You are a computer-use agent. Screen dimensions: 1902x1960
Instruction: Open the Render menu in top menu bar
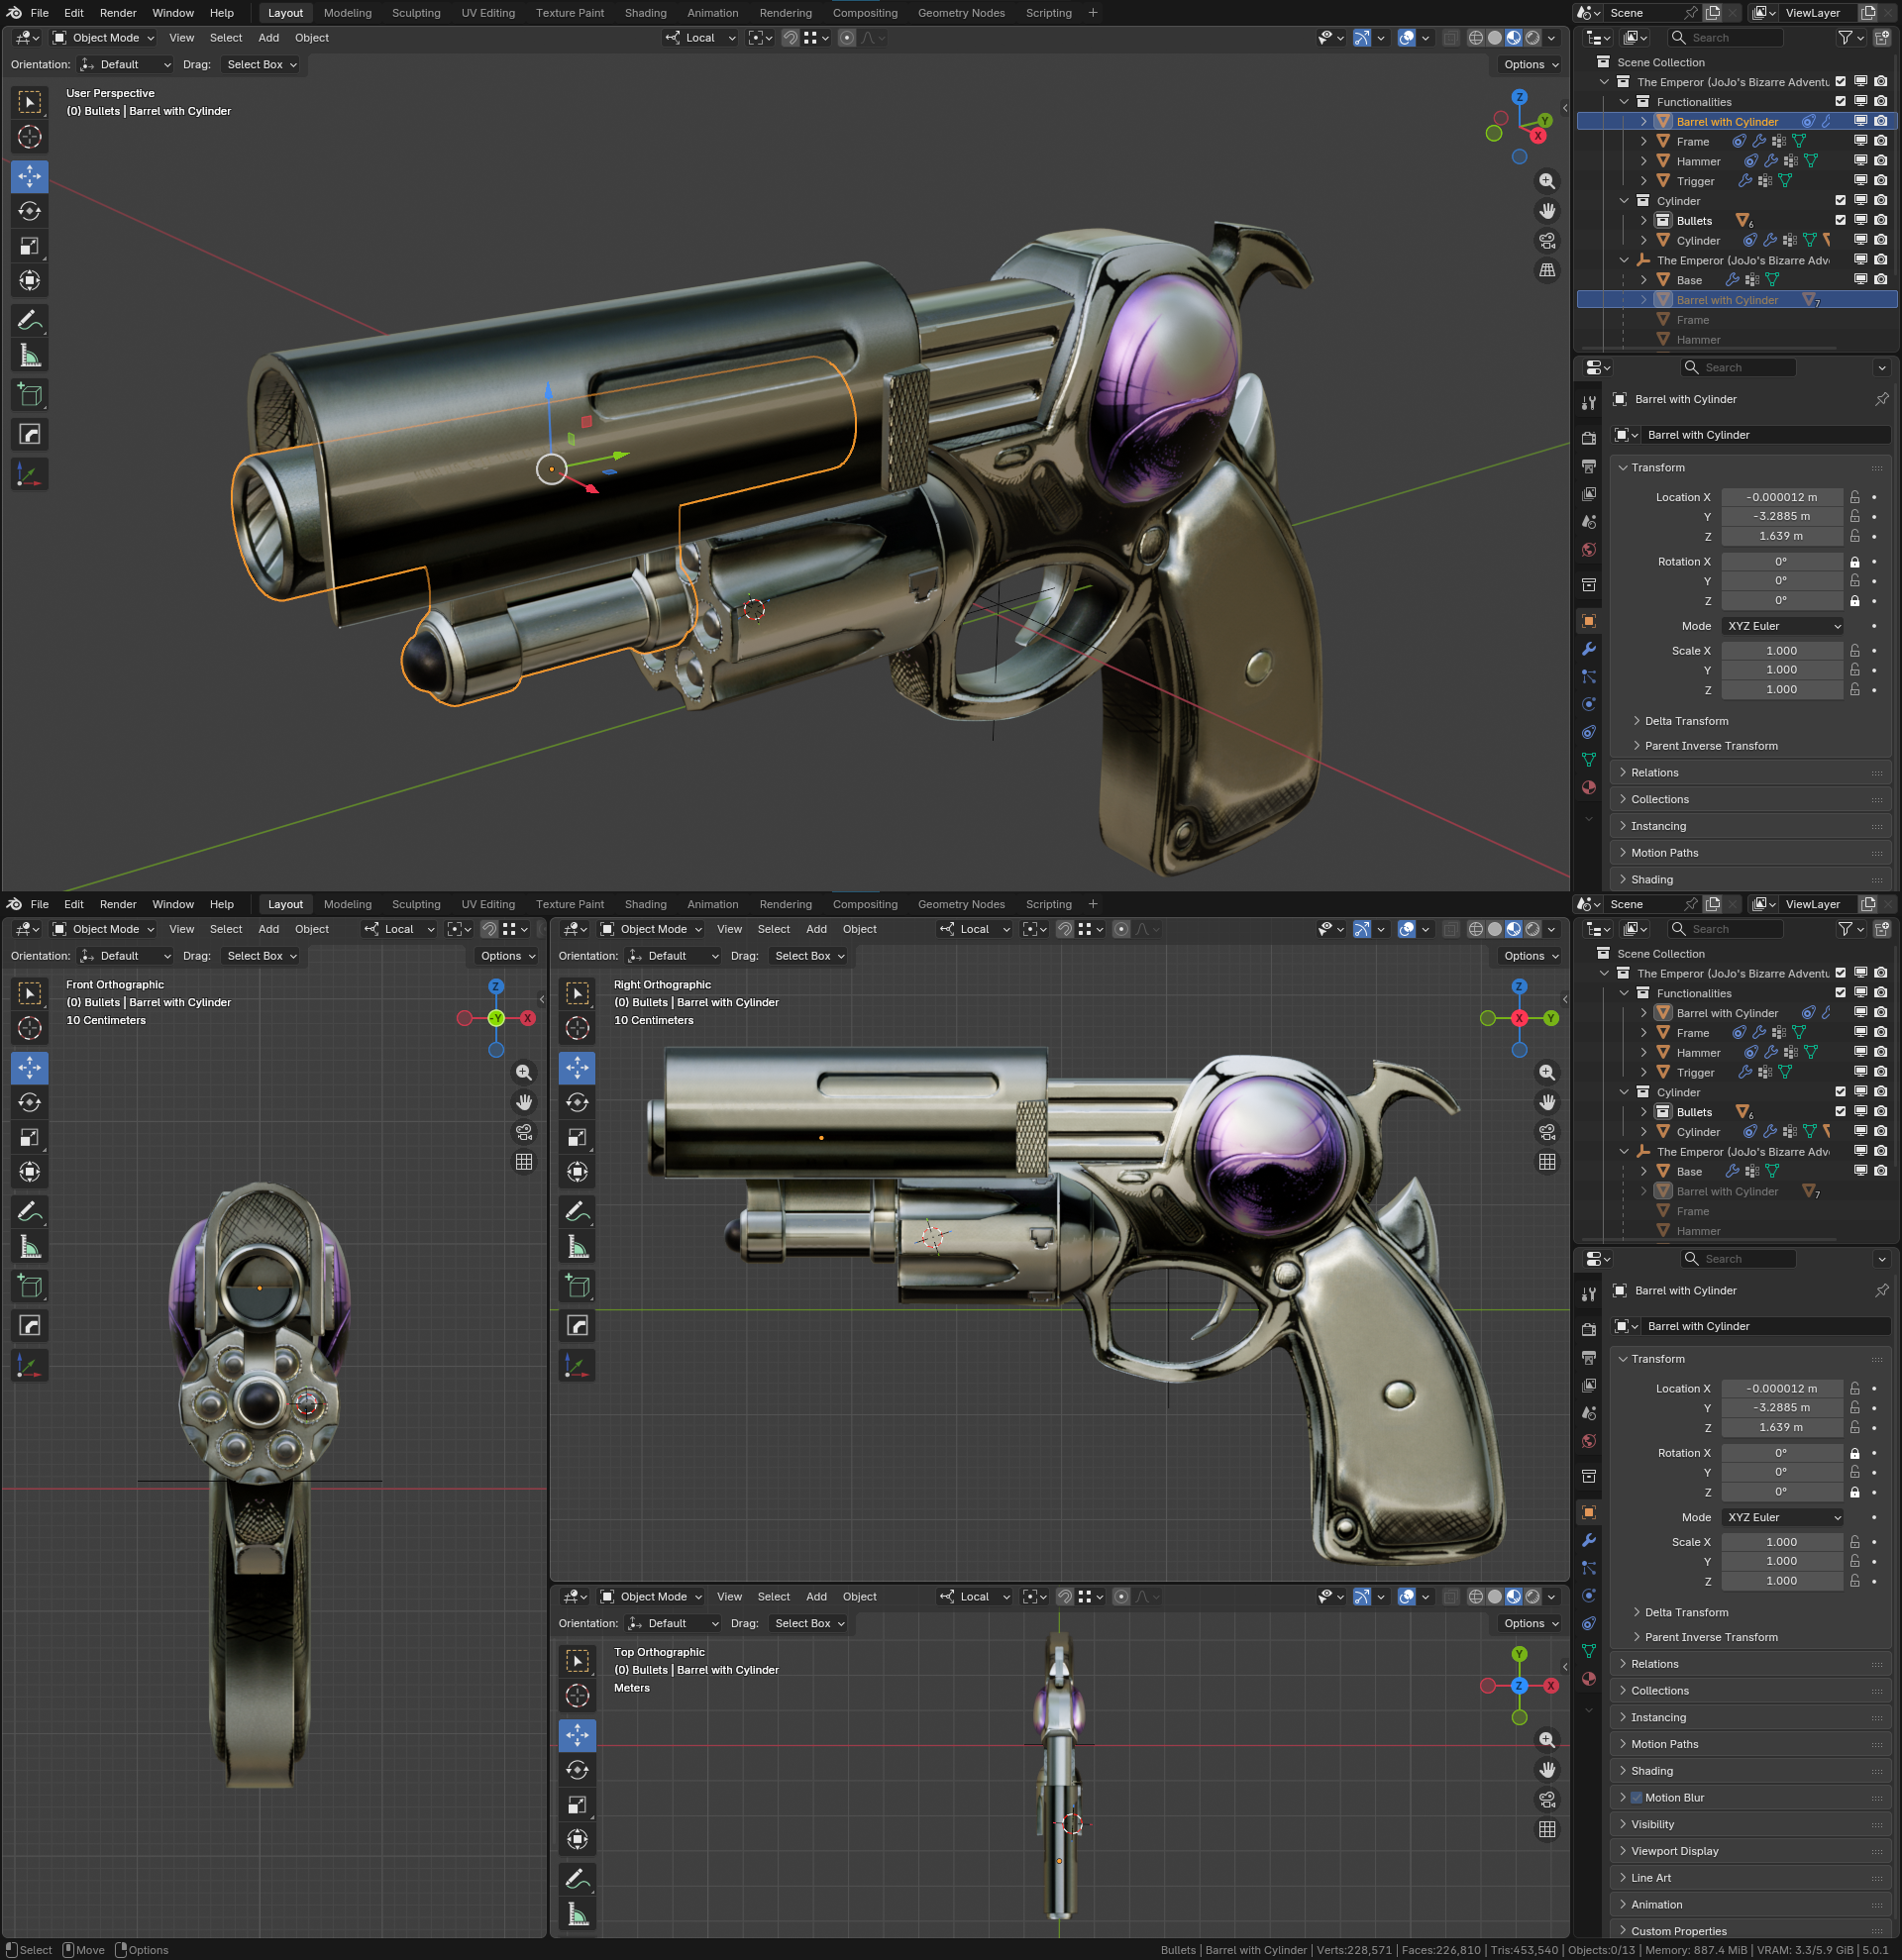pos(118,13)
